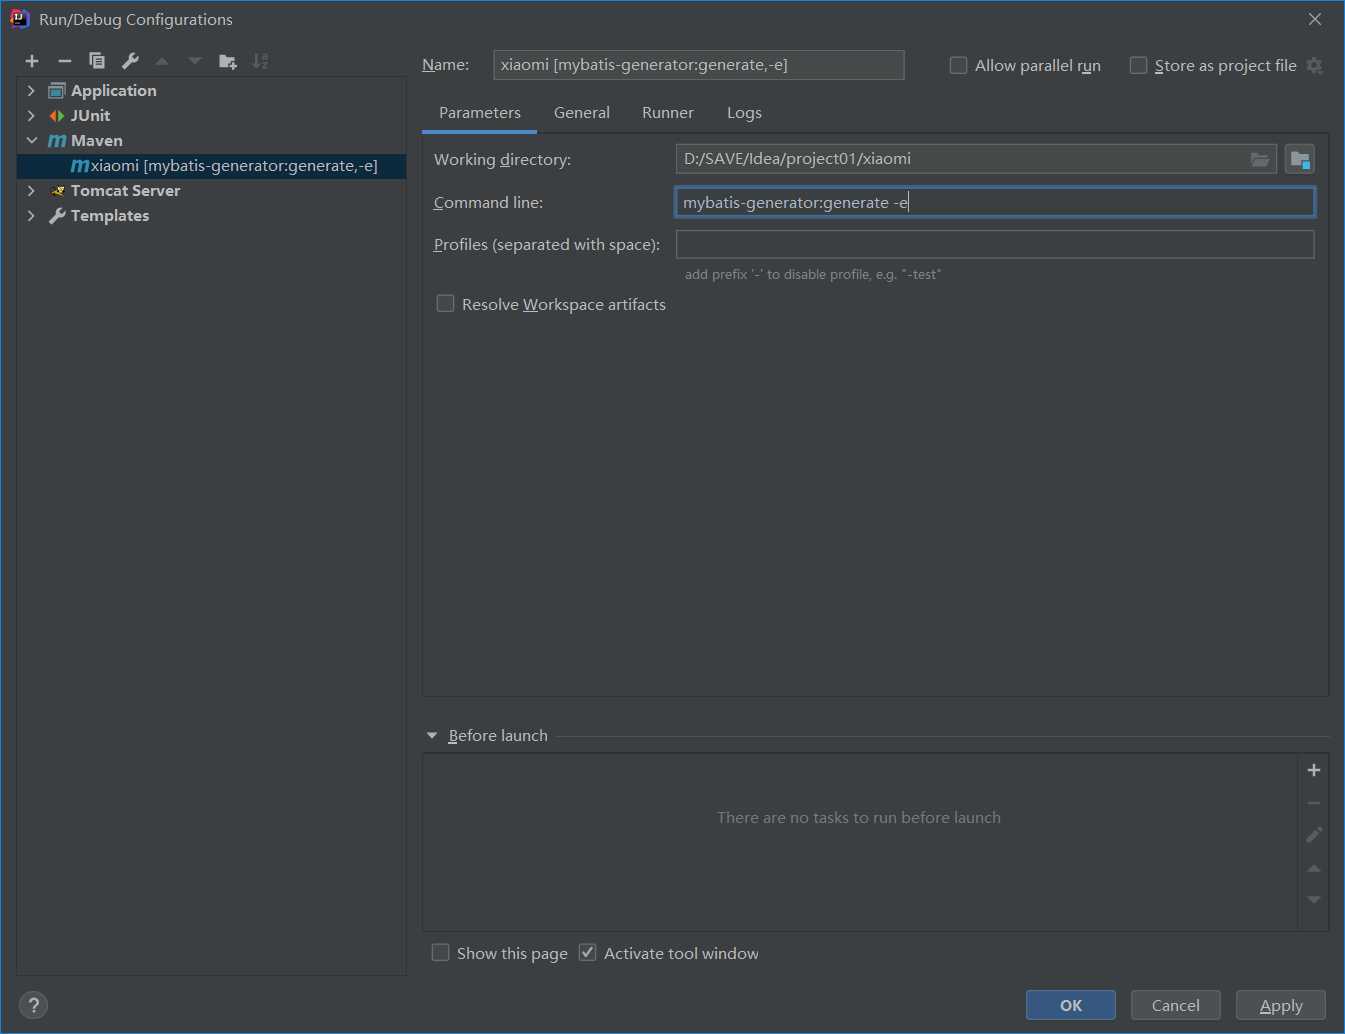Move configuration up in the toolbar

[x=162, y=61]
